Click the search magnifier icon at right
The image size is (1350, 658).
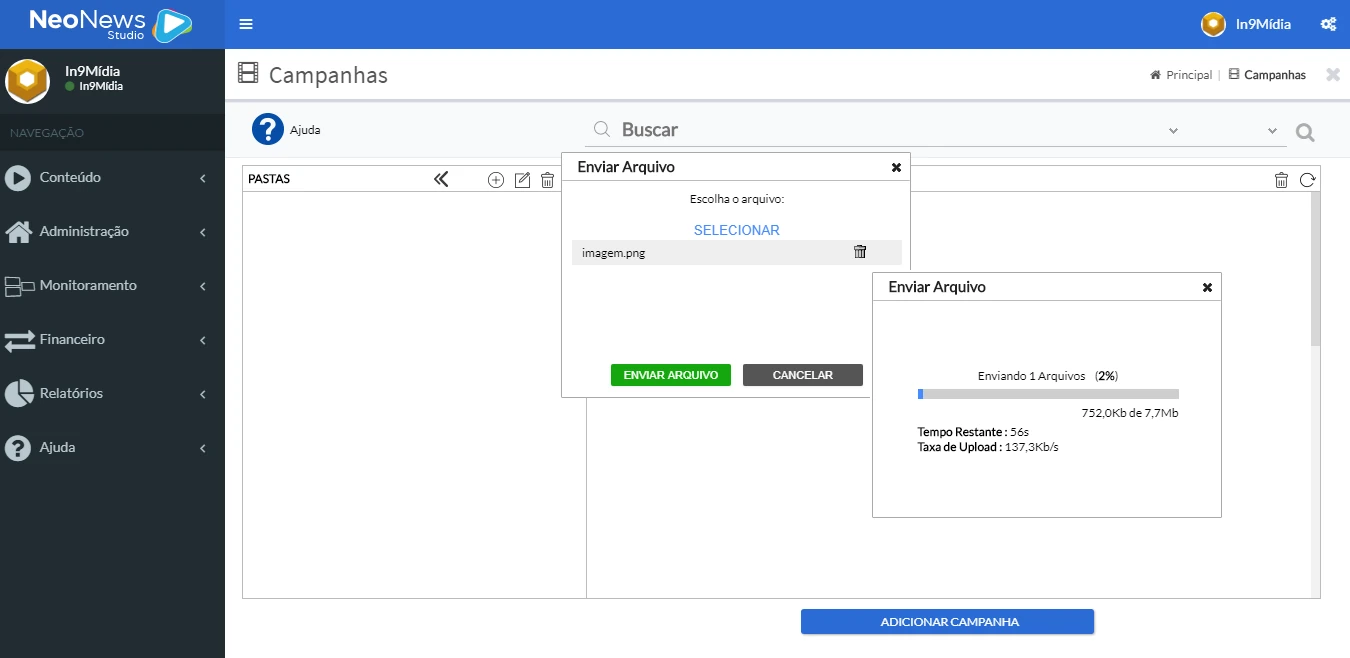coord(1305,132)
